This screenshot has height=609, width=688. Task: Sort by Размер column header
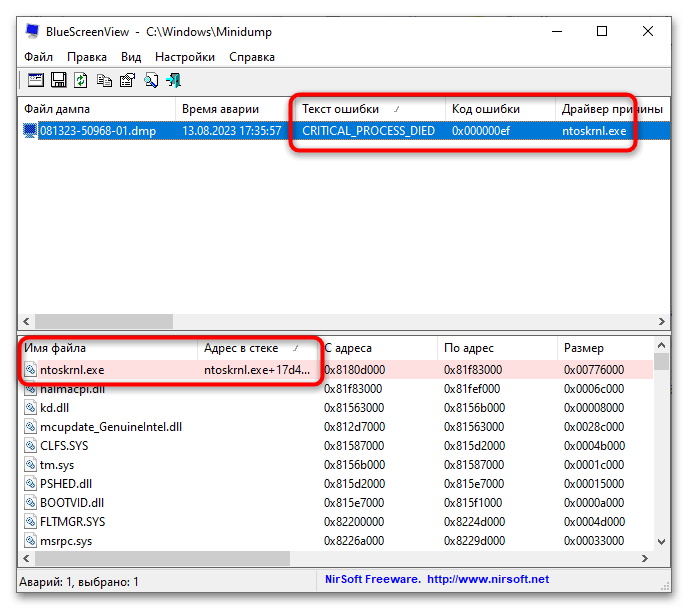coord(606,348)
